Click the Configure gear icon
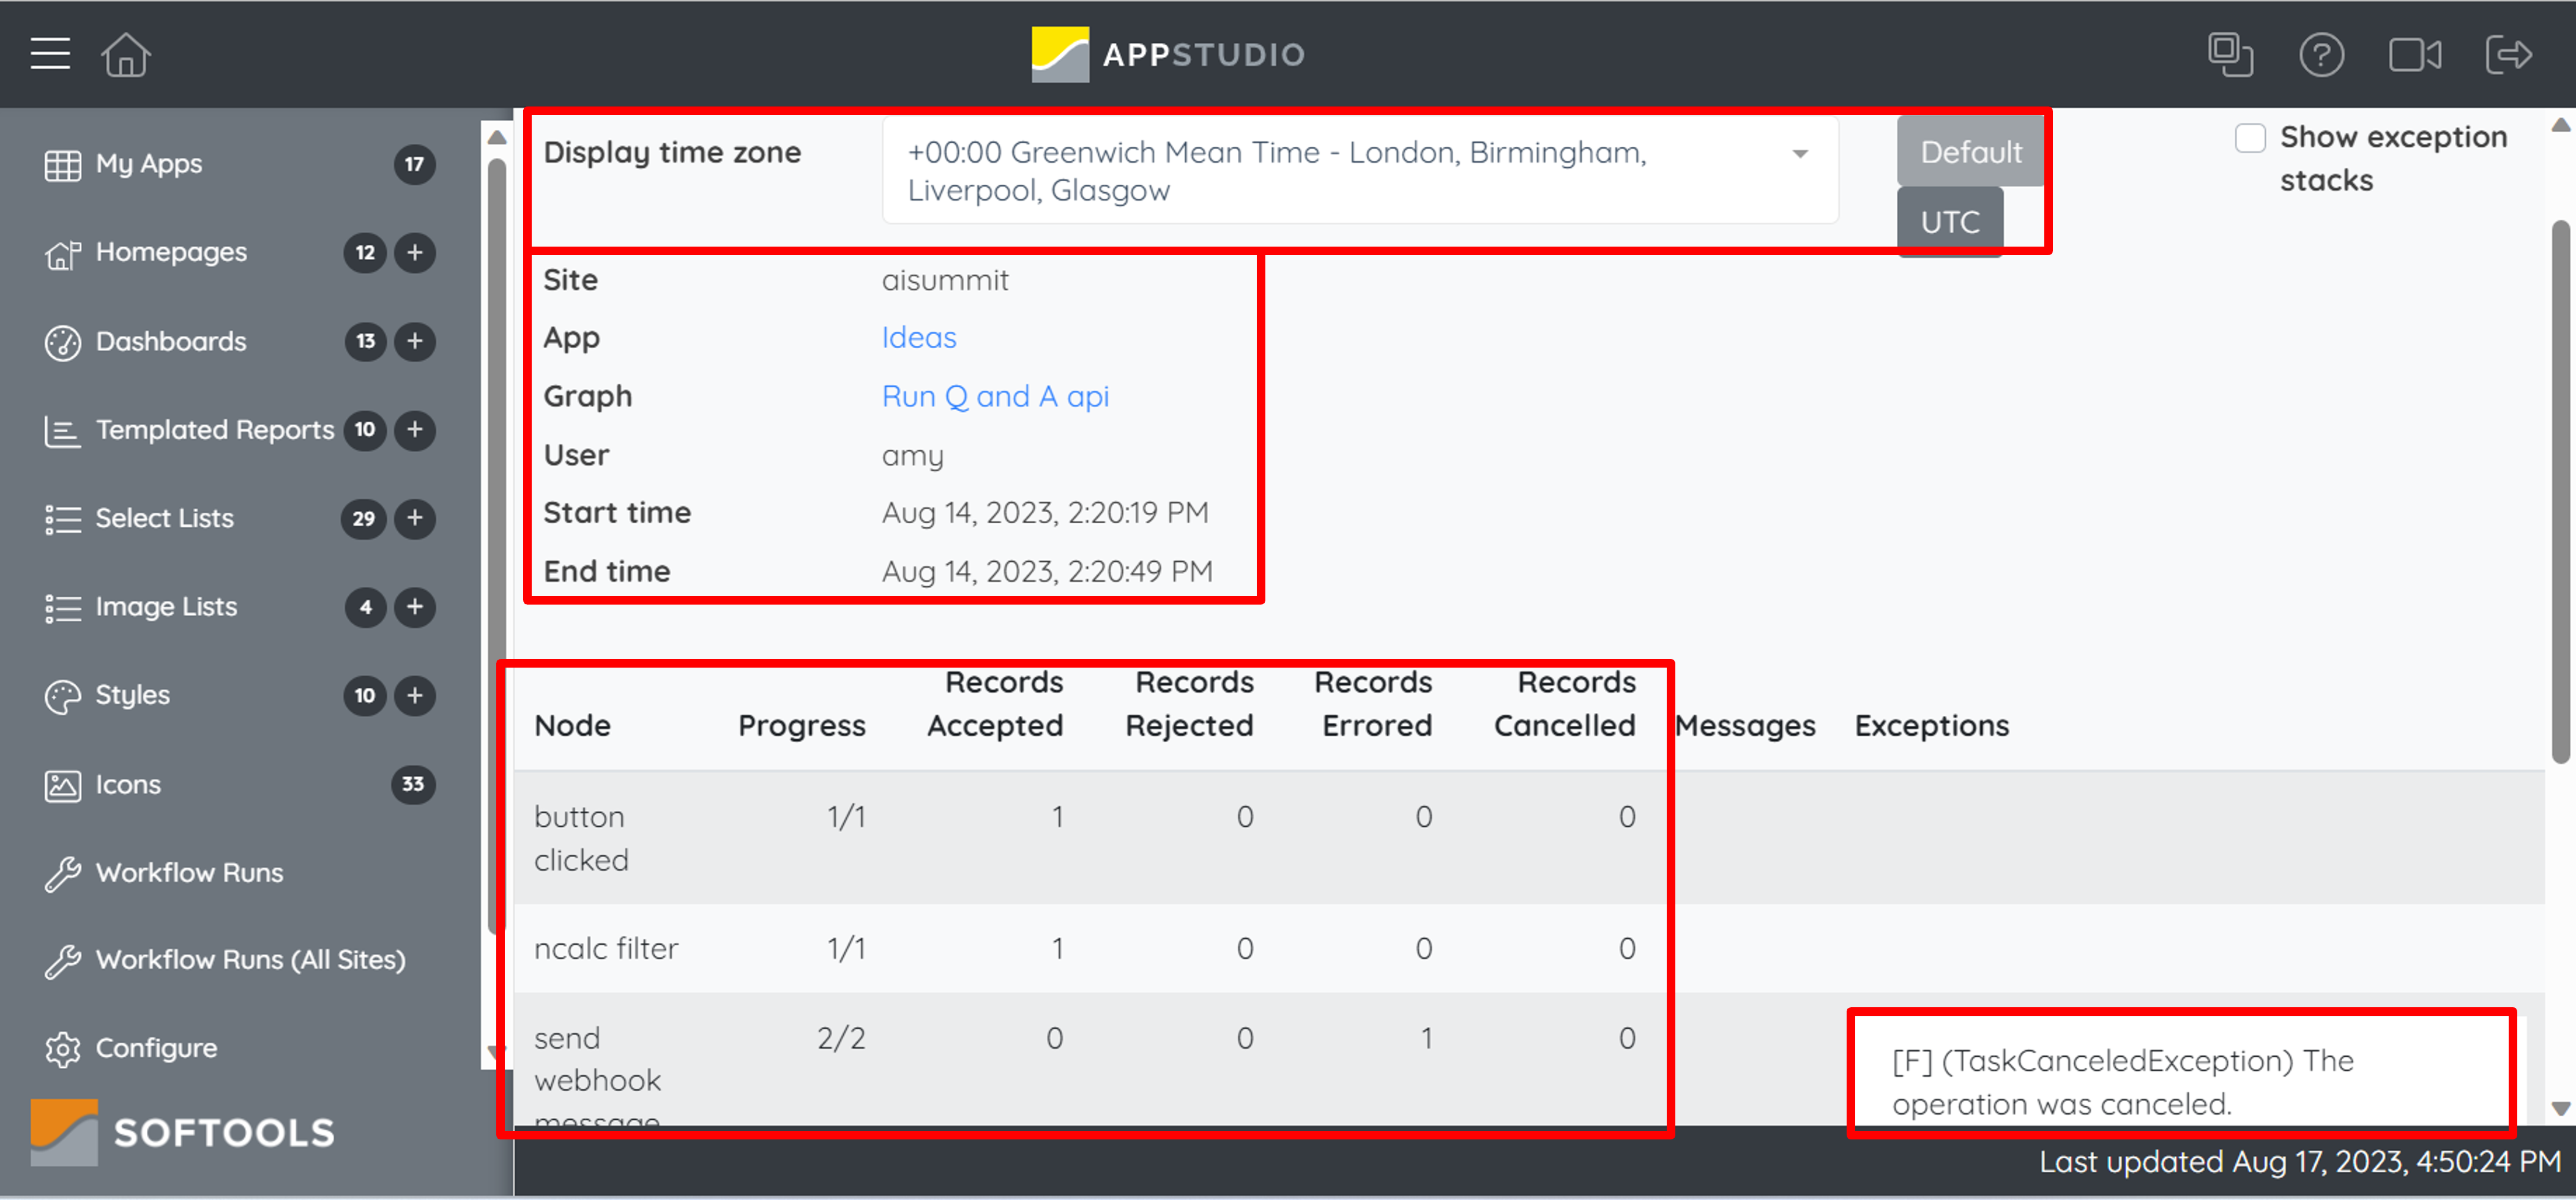The width and height of the screenshot is (2576, 1200). 62,1049
